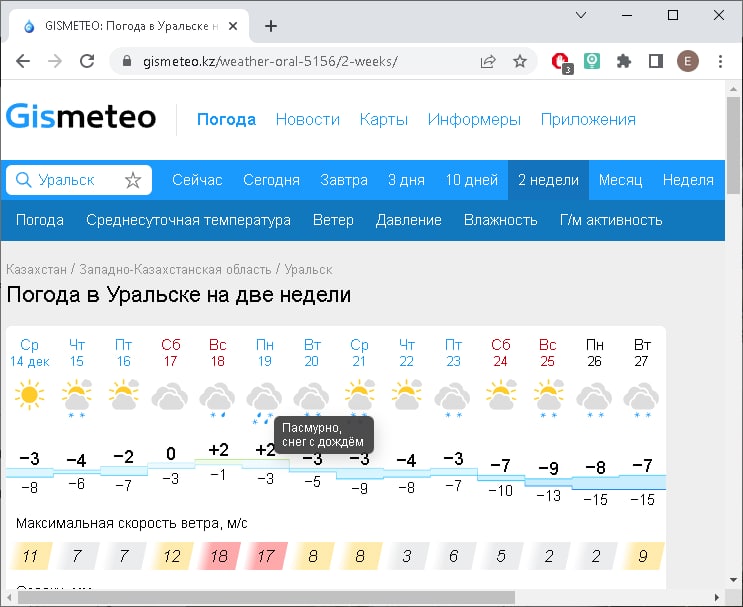The image size is (743, 607).
Task: Click weather icon for Вс 18
Action: point(217,400)
